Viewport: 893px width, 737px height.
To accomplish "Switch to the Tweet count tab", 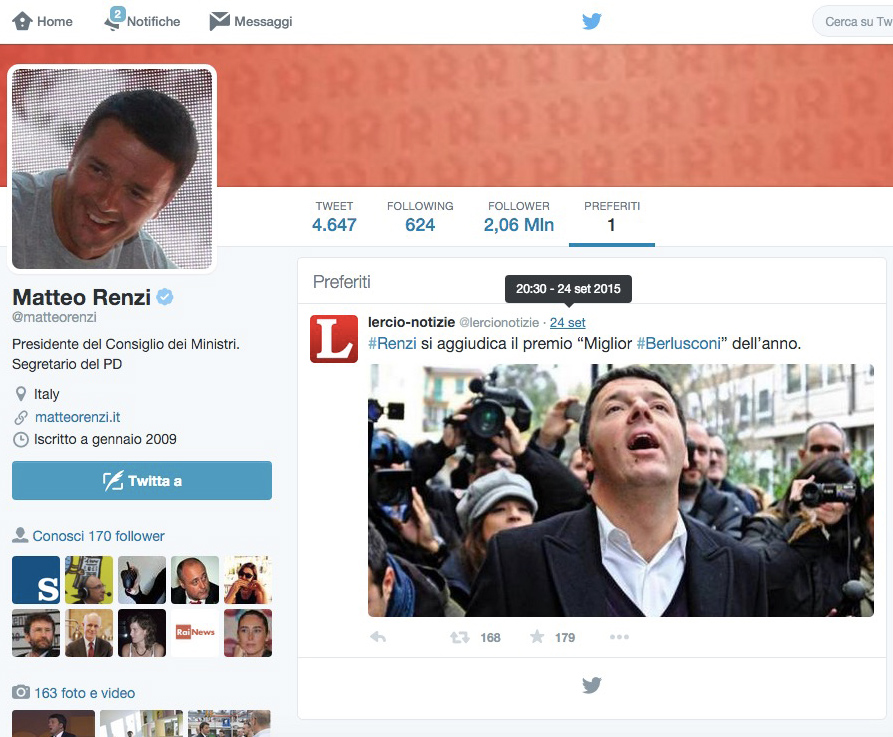I will [x=334, y=216].
